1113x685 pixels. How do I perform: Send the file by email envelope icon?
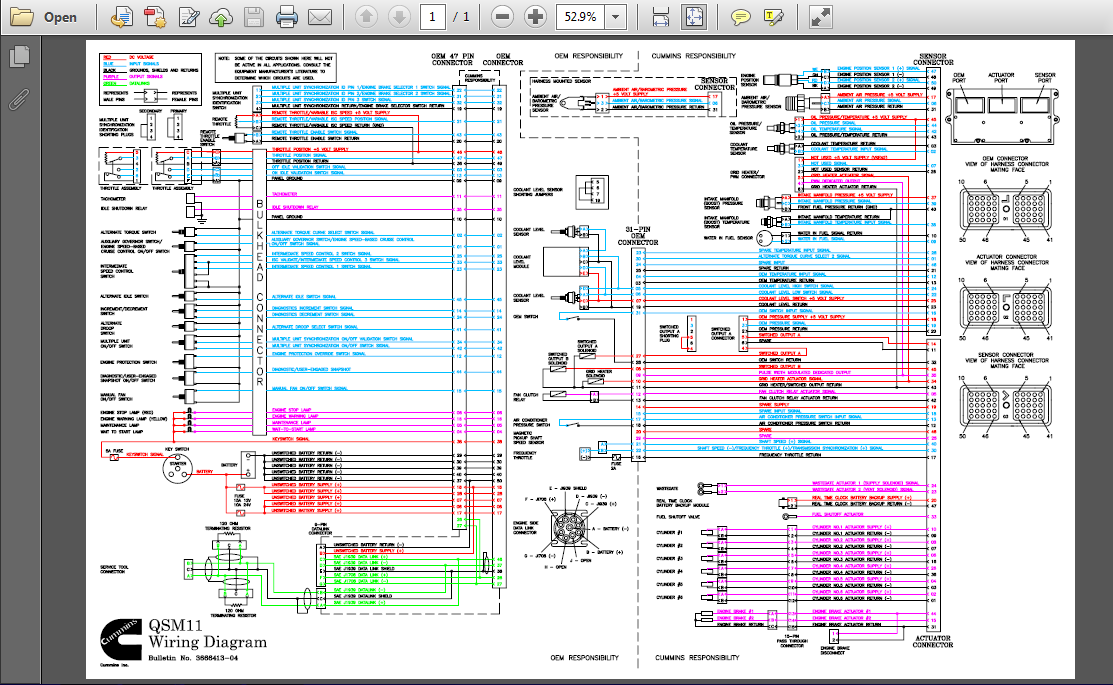(x=320, y=17)
